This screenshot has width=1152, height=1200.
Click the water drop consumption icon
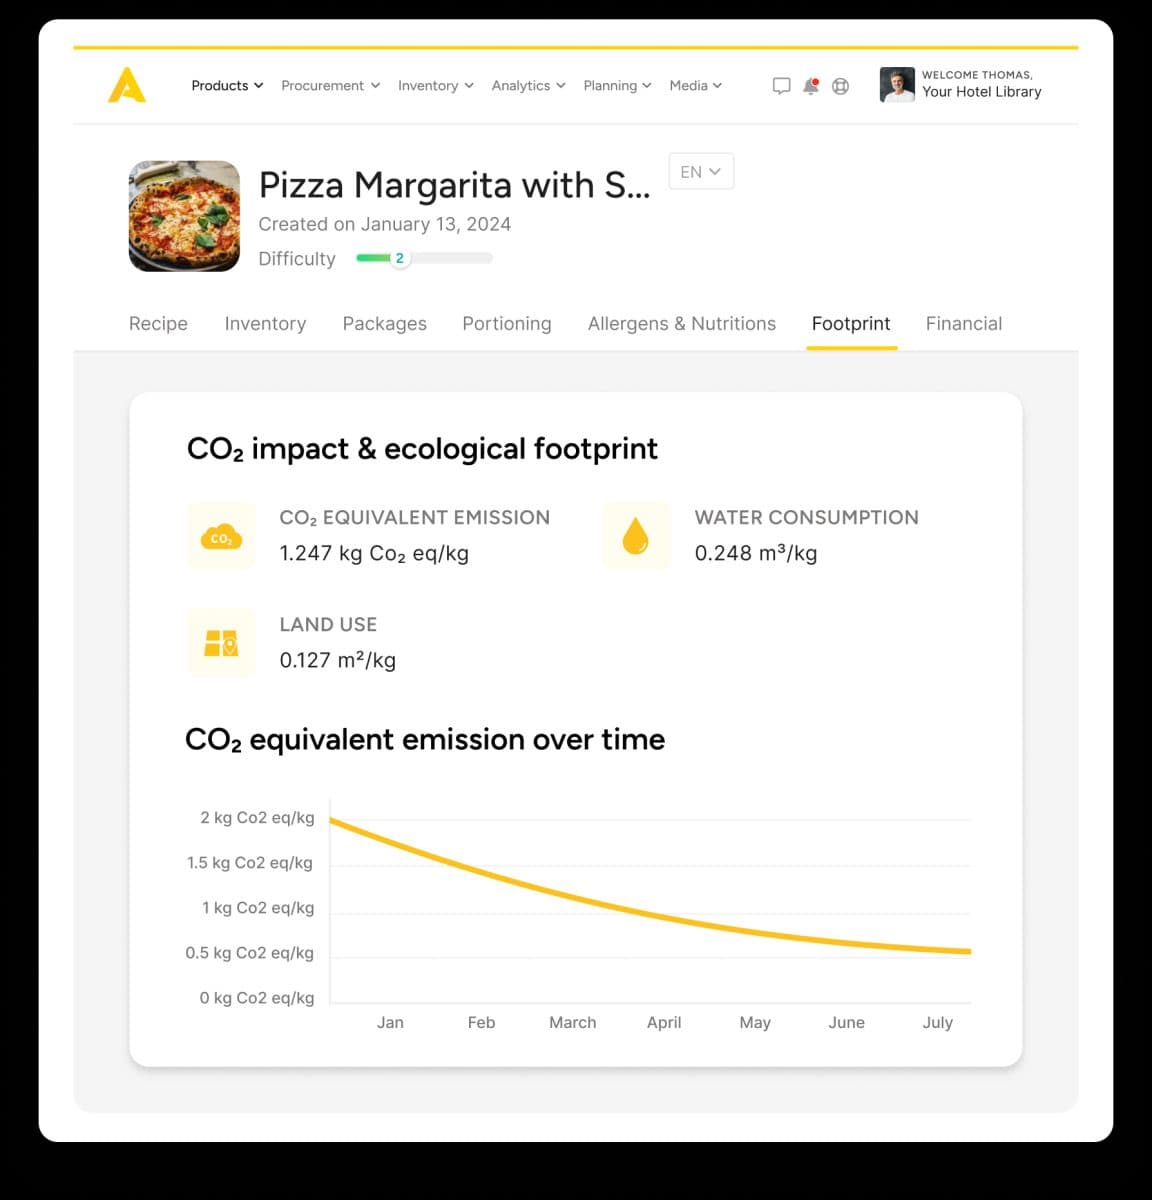tap(636, 536)
